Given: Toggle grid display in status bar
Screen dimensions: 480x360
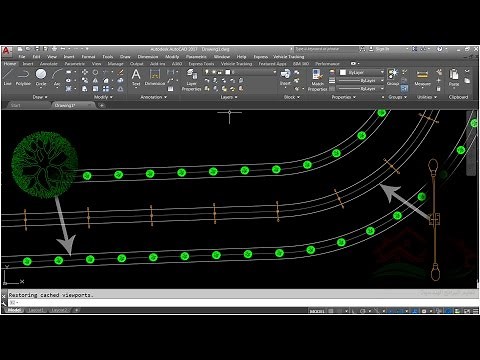Looking at the screenshot, I should click(331, 311).
